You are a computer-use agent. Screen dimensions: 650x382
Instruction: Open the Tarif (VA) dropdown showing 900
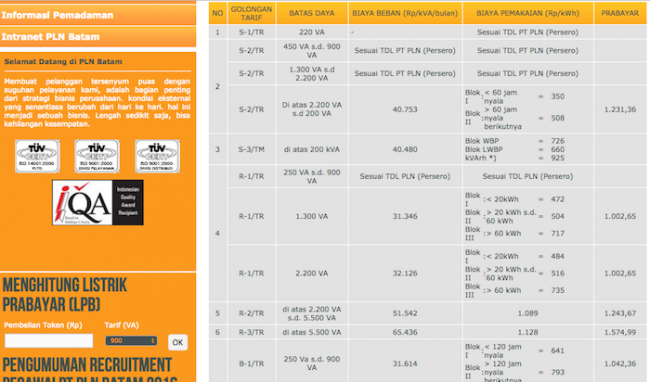click(x=131, y=341)
